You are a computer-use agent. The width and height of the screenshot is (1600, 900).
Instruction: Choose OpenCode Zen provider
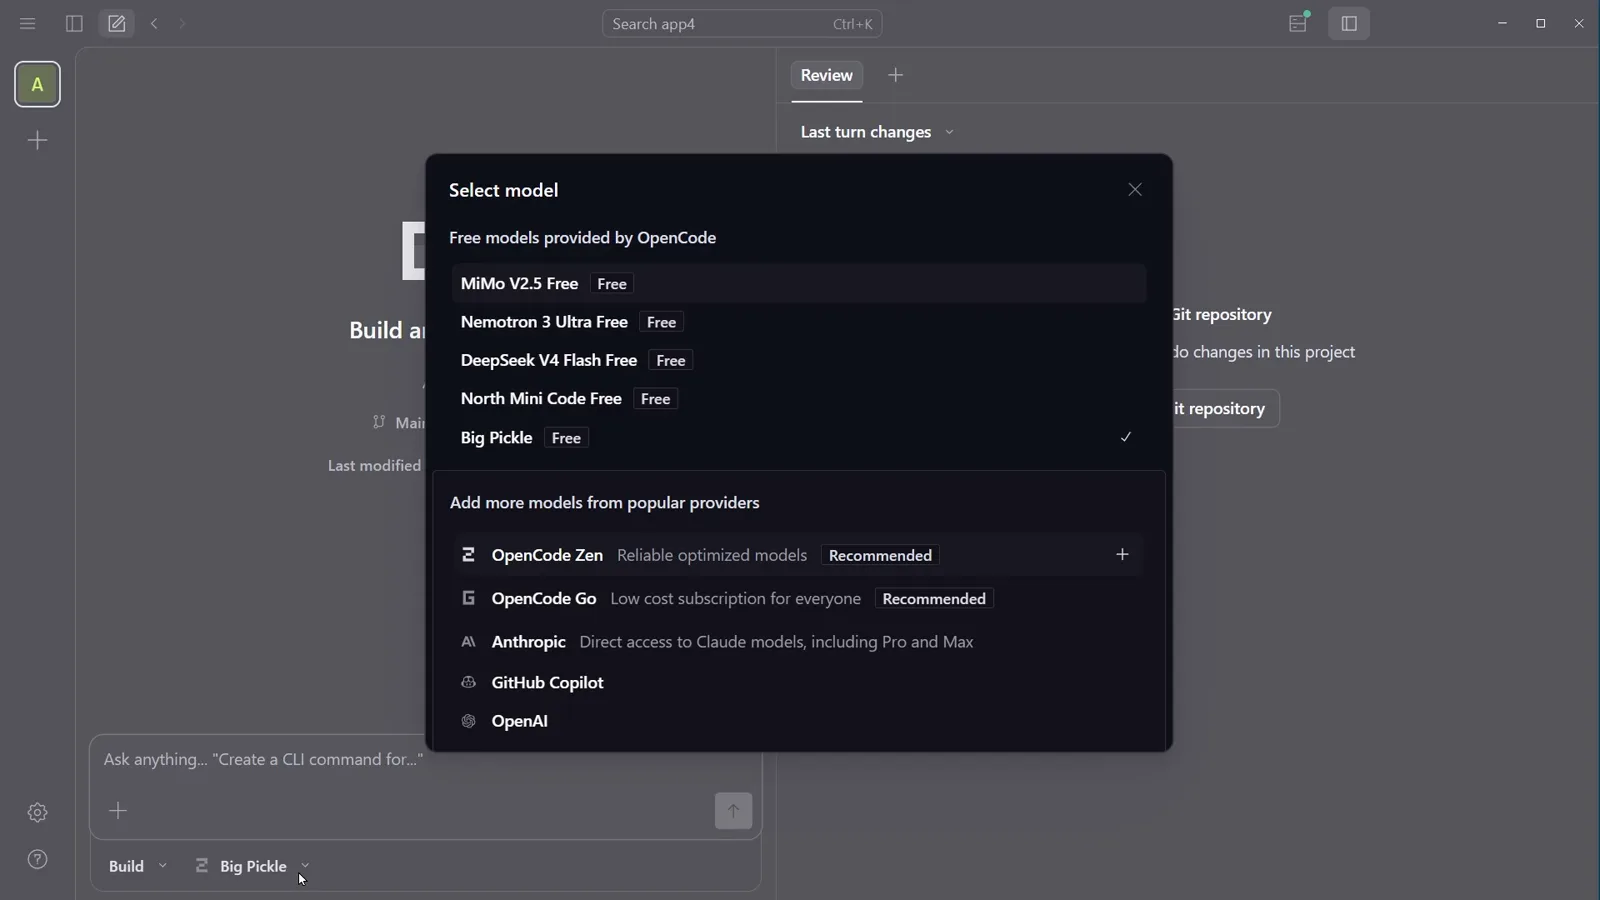pos(799,555)
